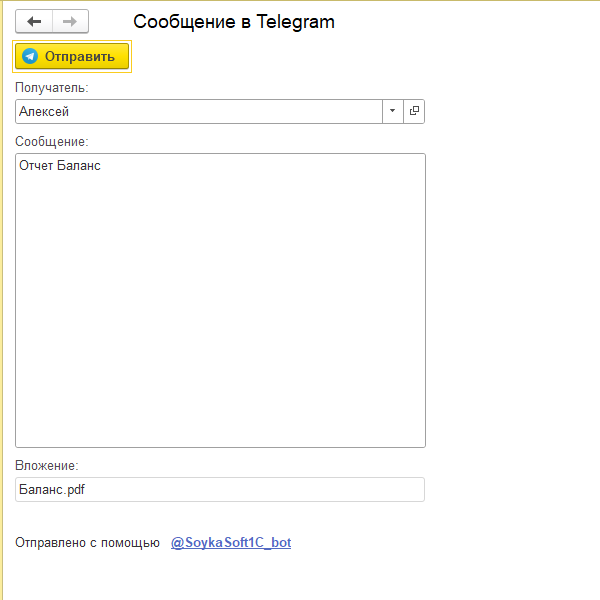Click the word Telegram in the form title
The height and width of the screenshot is (600, 600).
(x=296, y=22)
